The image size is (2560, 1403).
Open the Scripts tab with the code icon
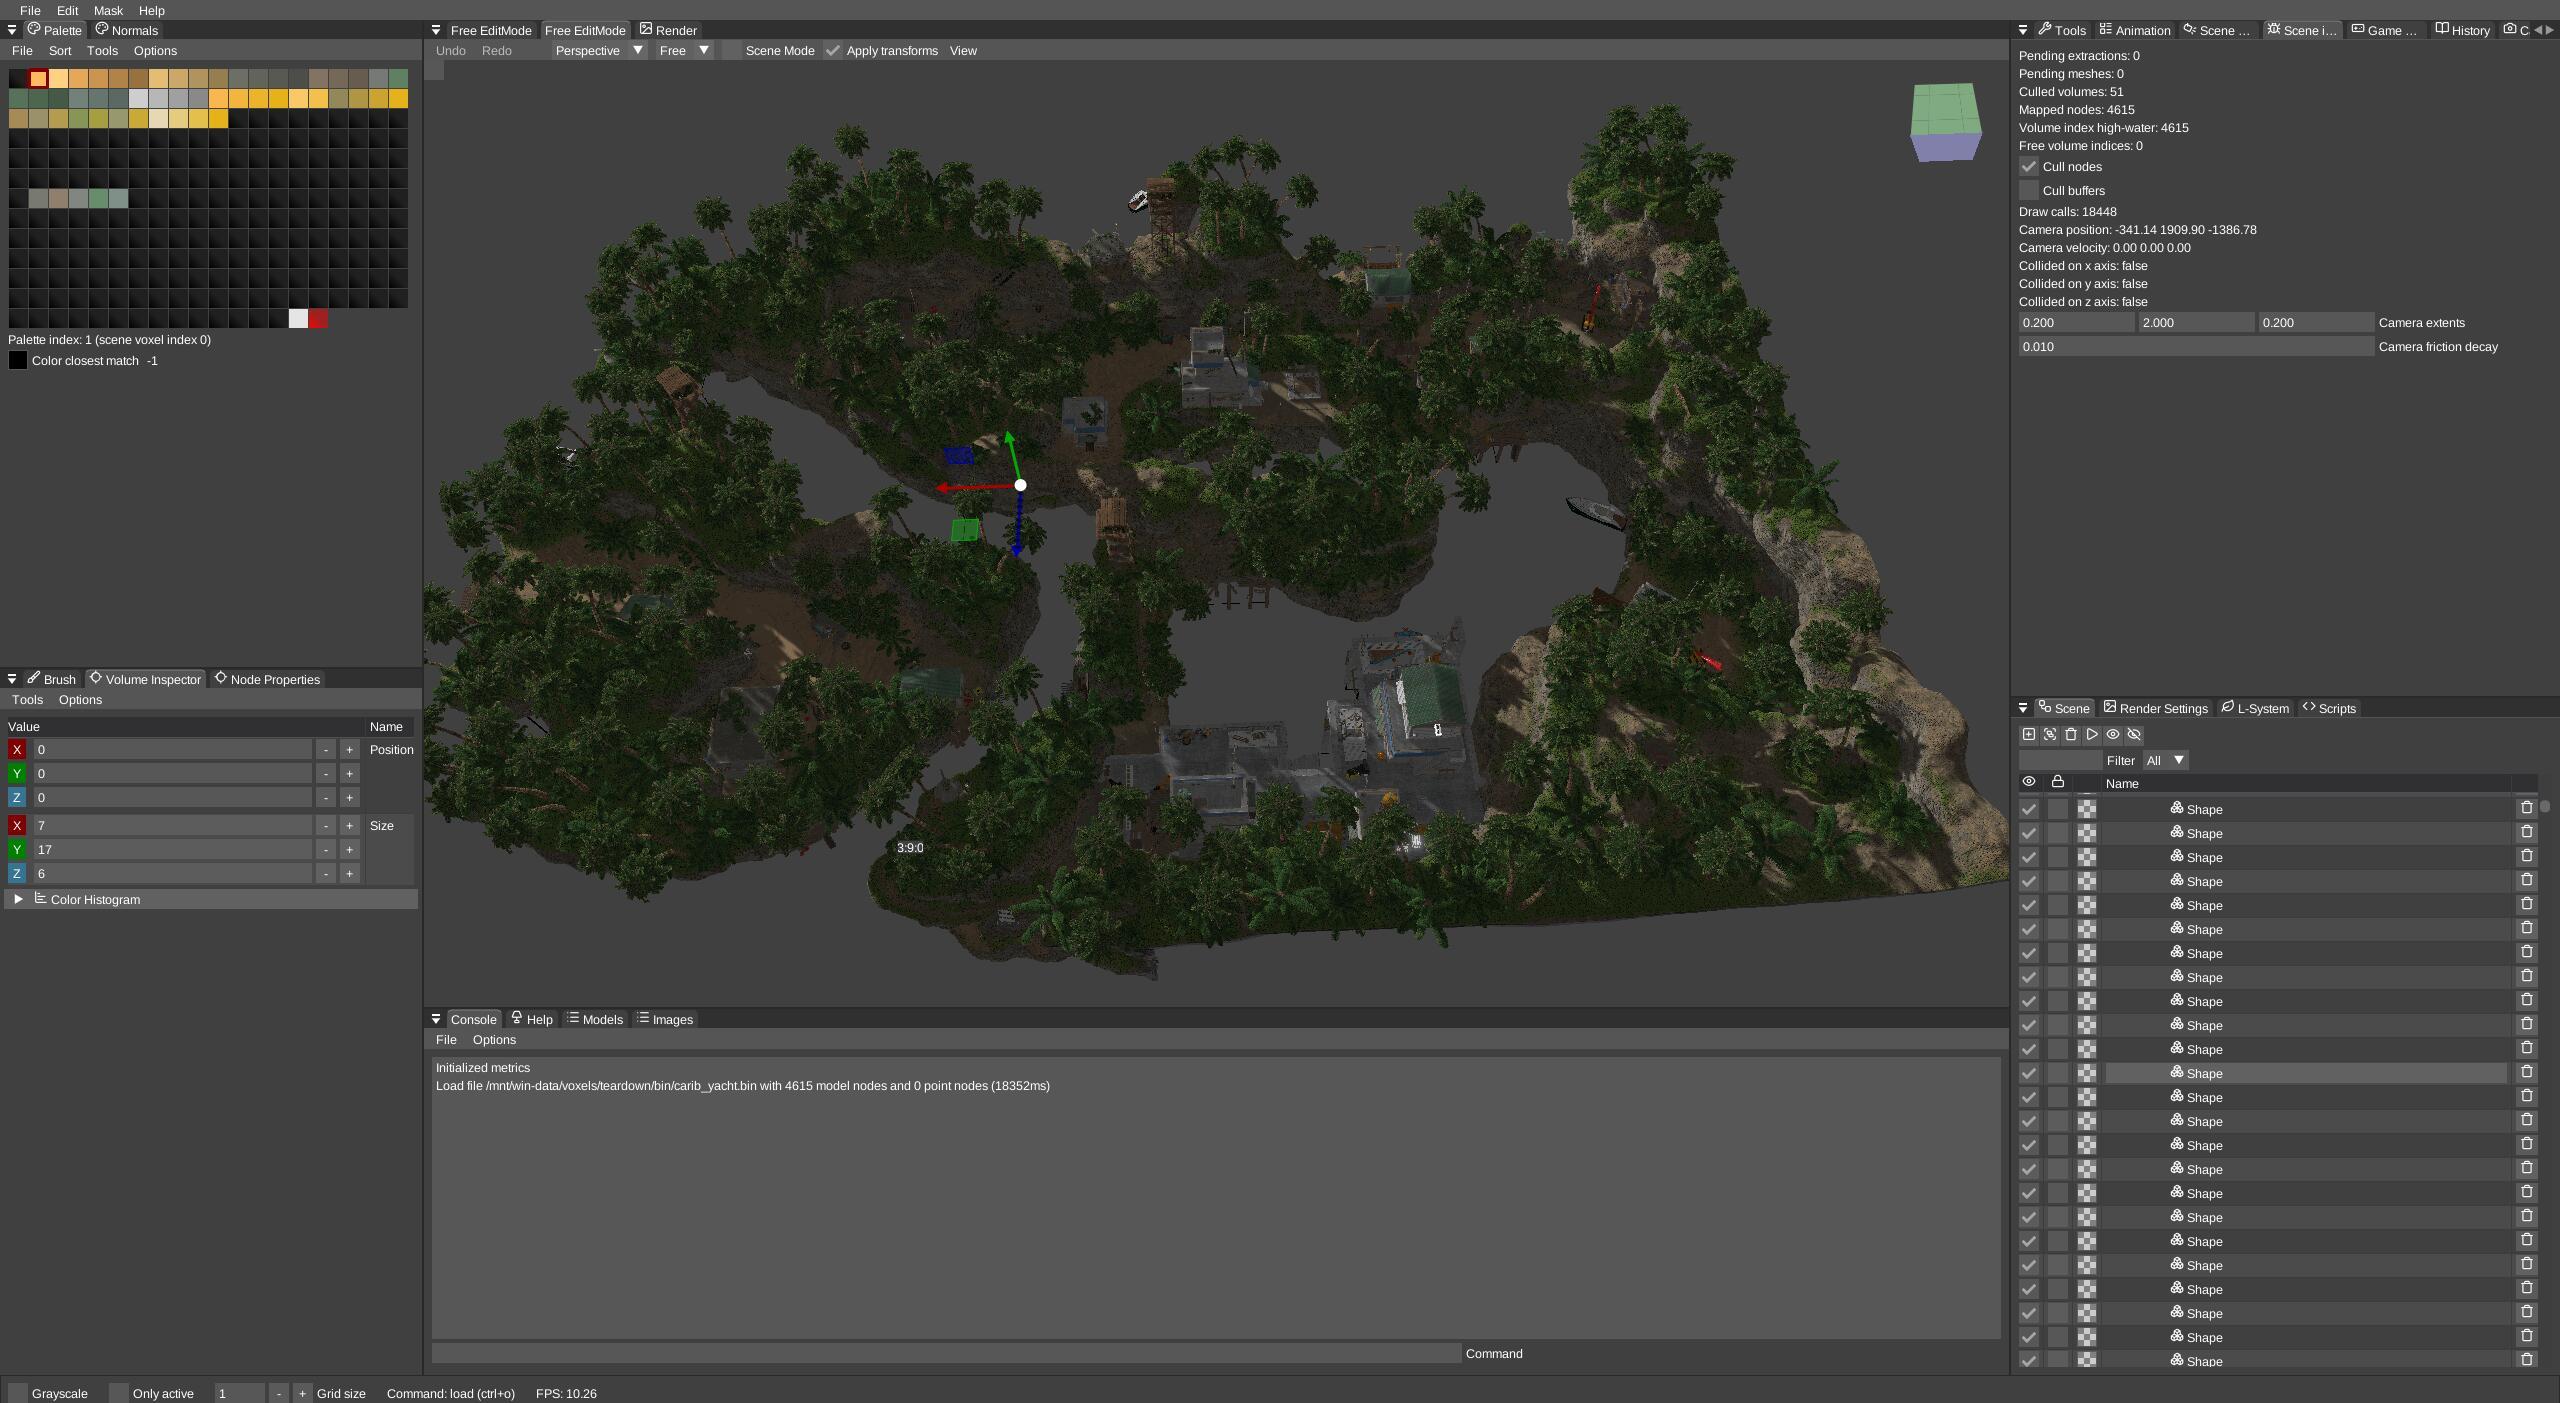(2329, 708)
